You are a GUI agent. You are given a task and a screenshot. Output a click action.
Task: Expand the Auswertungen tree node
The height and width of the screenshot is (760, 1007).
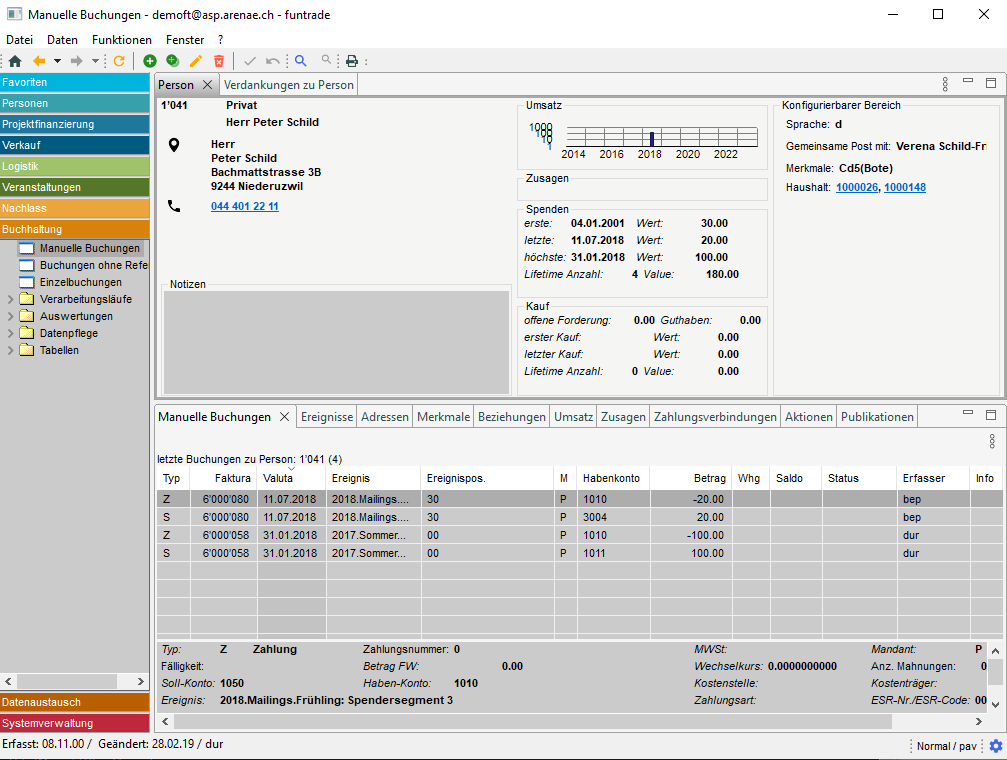click(11, 316)
